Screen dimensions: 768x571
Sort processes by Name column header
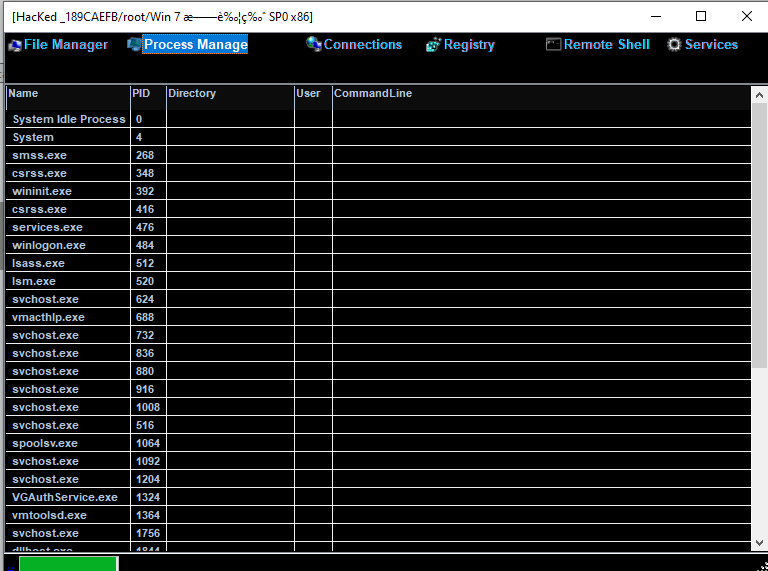[67, 94]
